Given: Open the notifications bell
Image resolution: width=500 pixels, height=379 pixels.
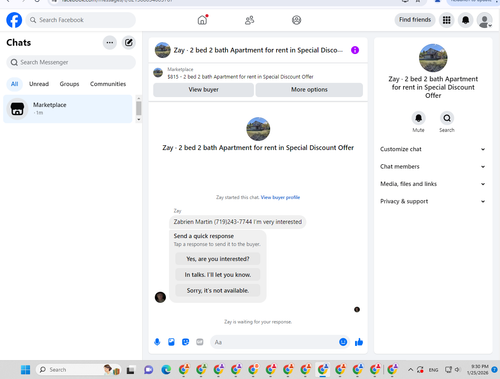Looking at the screenshot, I should [x=465, y=20].
